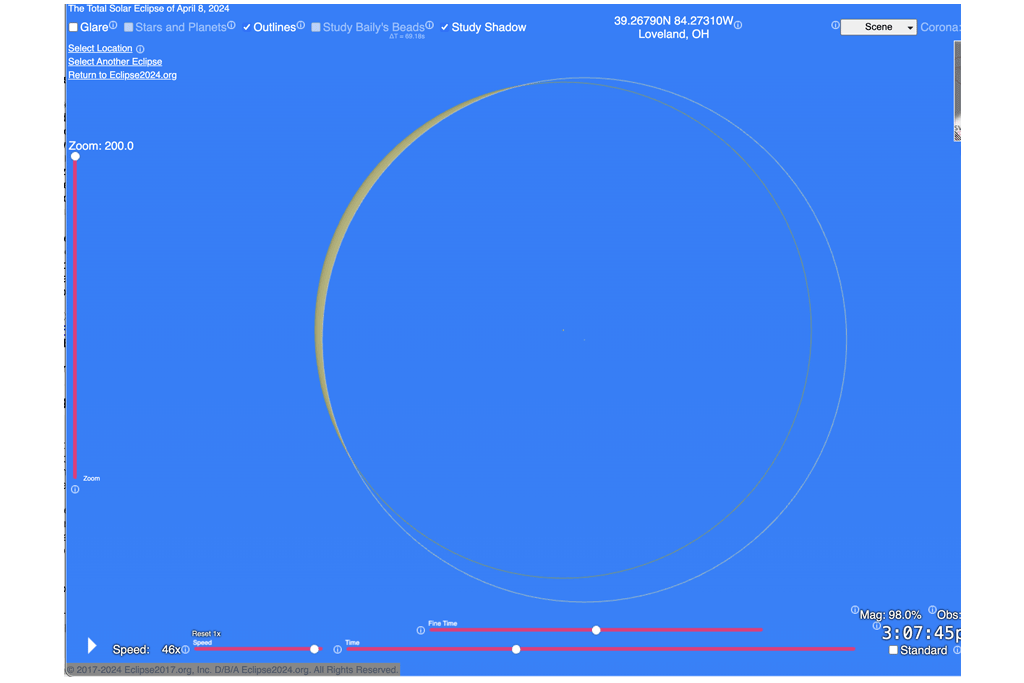Uncheck the Study Shadow option
This screenshot has width=1024, height=683.
(445, 27)
